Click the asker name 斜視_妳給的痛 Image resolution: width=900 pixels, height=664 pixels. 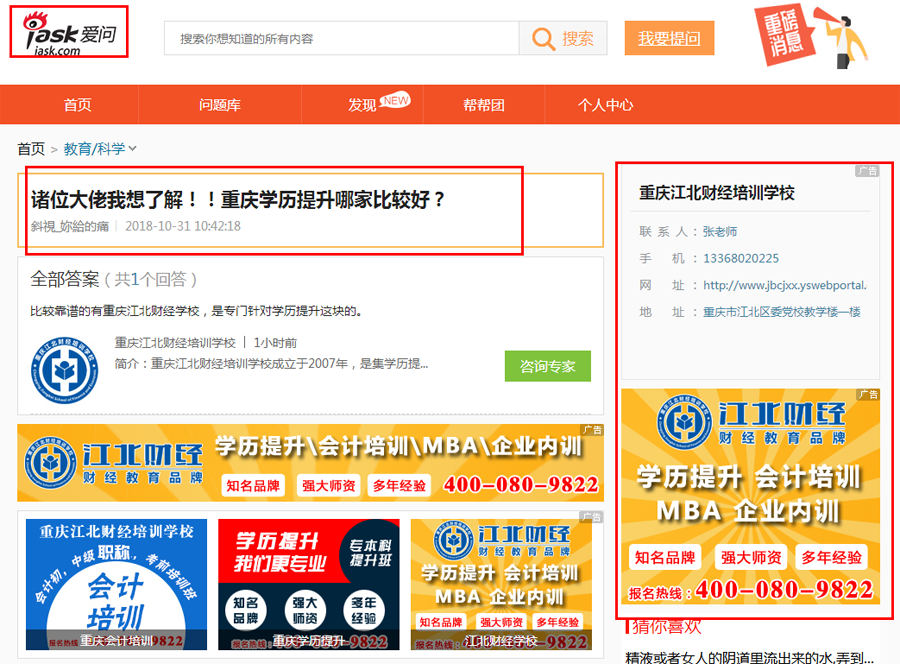point(69,226)
